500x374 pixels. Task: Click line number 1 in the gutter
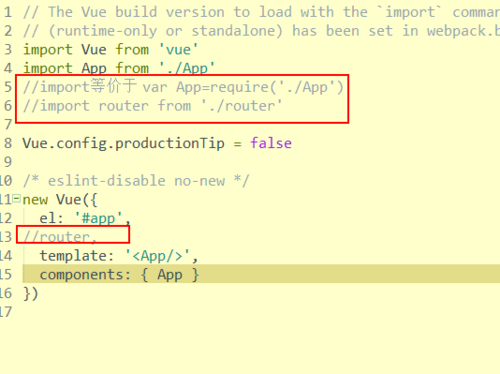click(x=8, y=12)
